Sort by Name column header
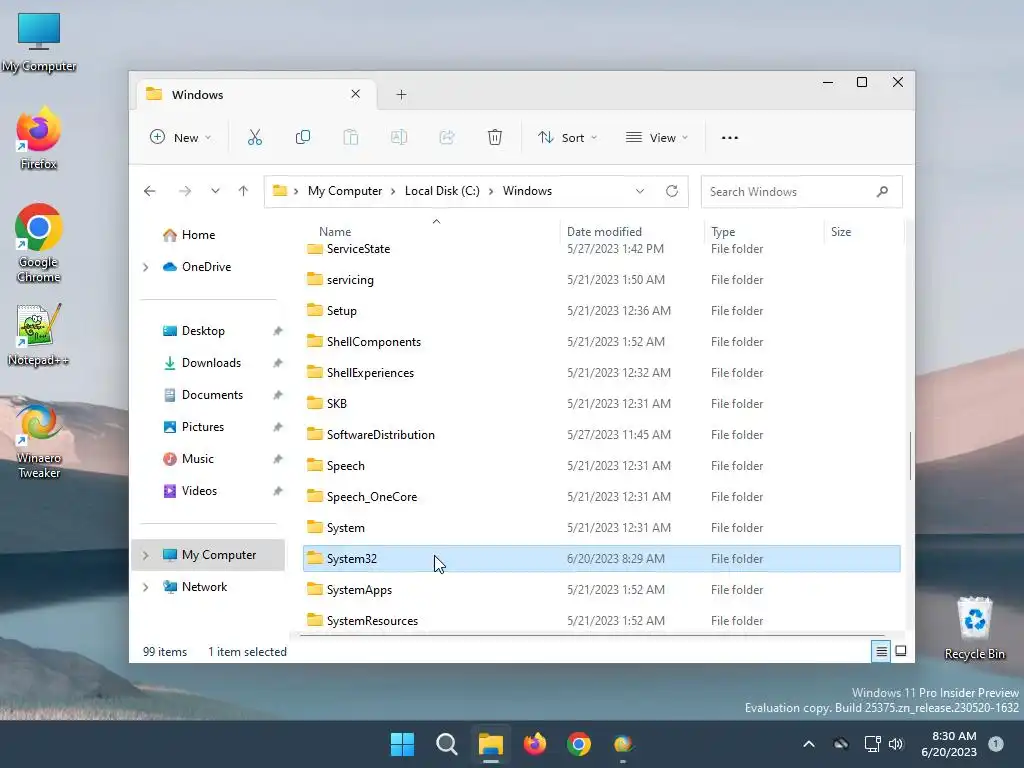Image resolution: width=1024 pixels, height=768 pixels. pos(335,232)
